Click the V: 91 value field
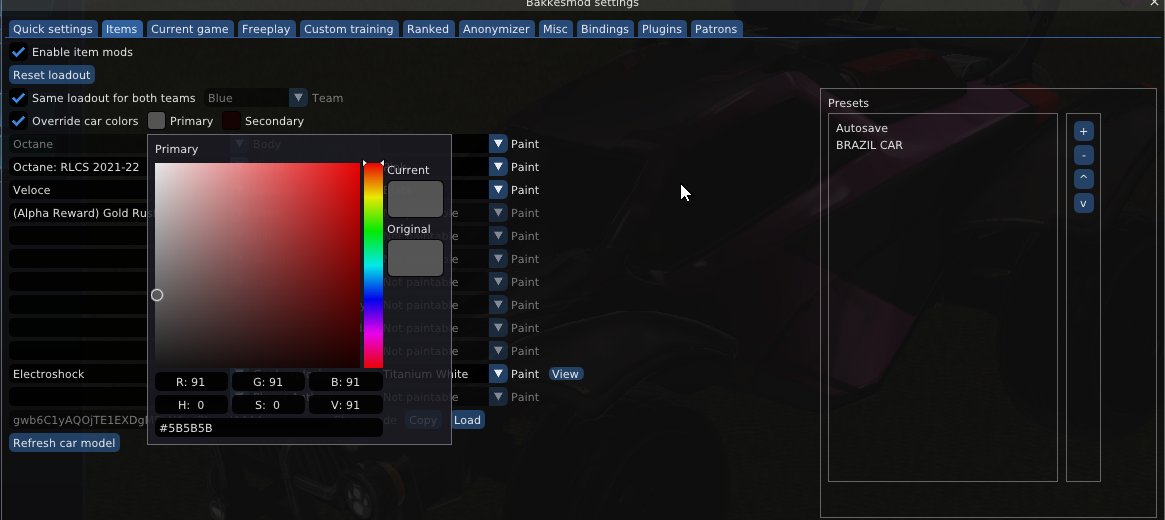 345,405
